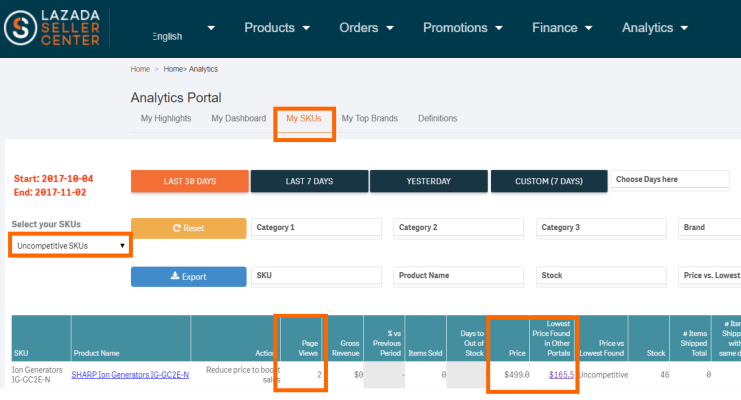Open SHARP Ion Generators IG-GC2E-N product link

[130, 374]
